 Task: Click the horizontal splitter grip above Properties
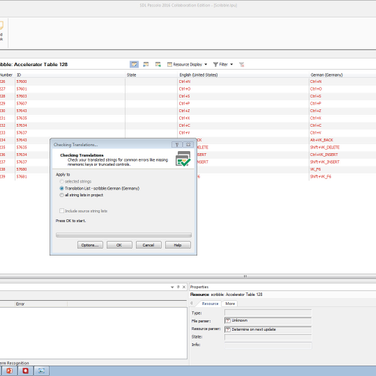(245, 276)
